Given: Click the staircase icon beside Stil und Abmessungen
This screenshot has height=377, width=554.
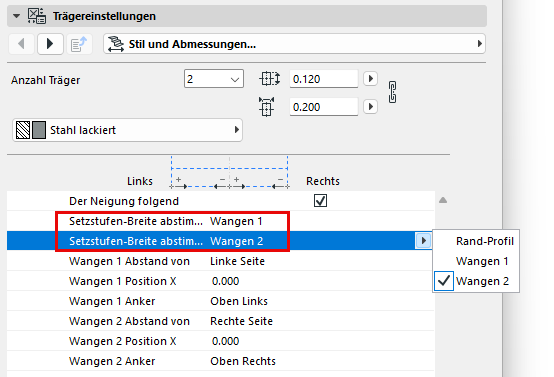Looking at the screenshot, I should point(116,44).
